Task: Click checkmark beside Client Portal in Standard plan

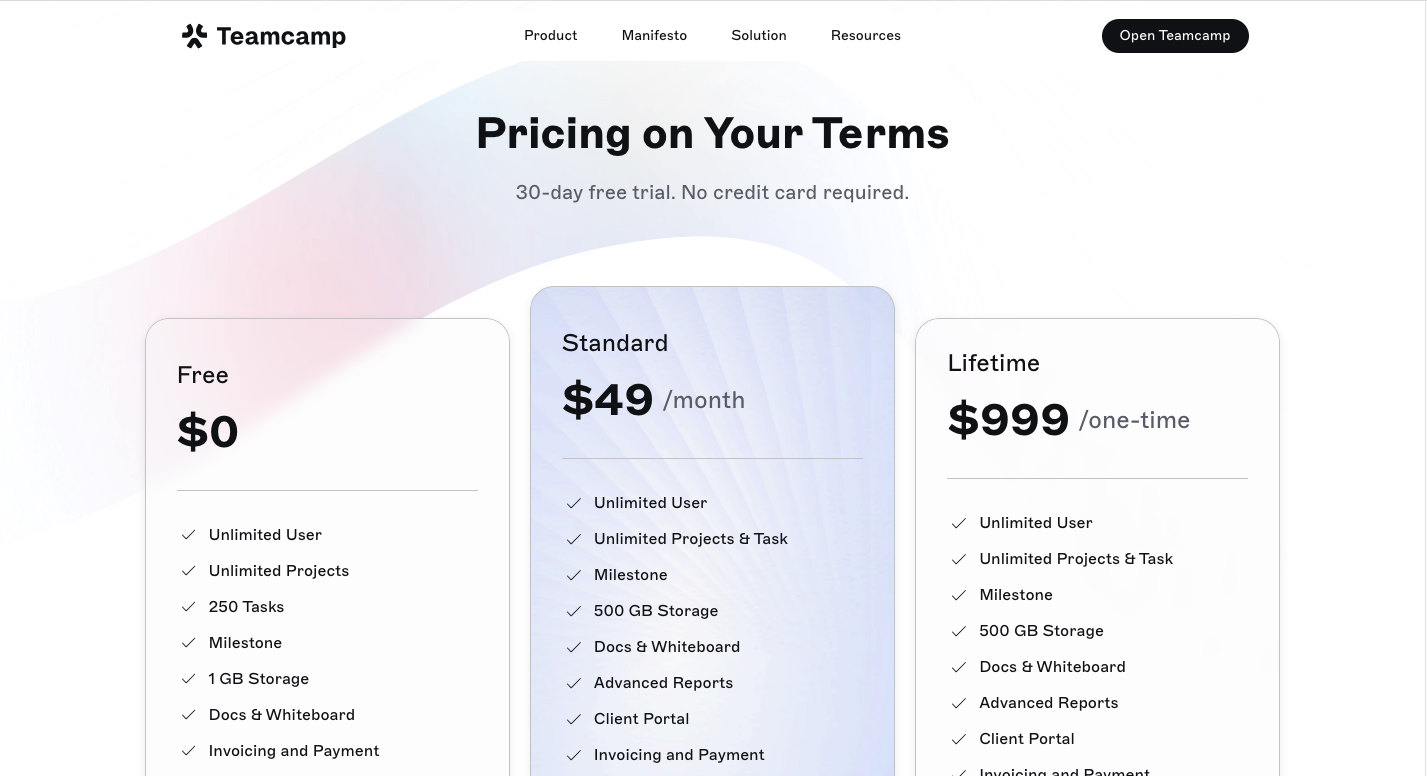Action: tap(574, 719)
